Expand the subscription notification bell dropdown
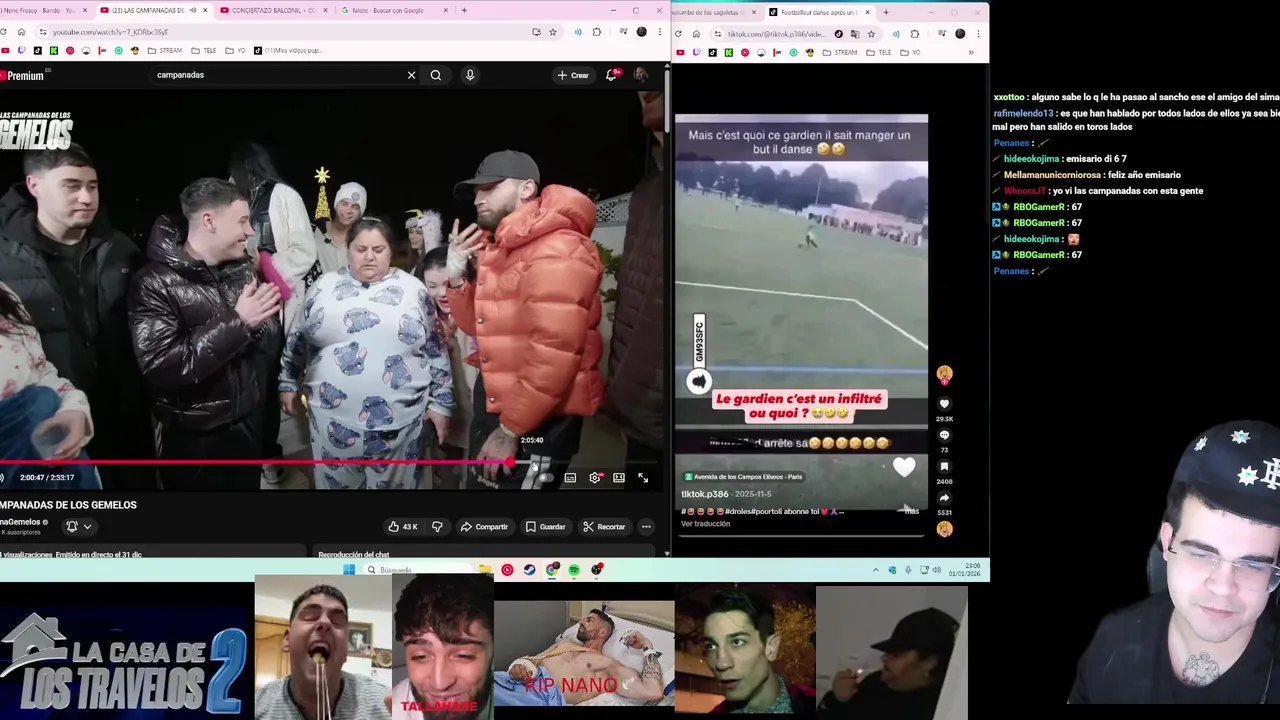Image resolution: width=1280 pixels, height=720 pixels. pos(78,527)
